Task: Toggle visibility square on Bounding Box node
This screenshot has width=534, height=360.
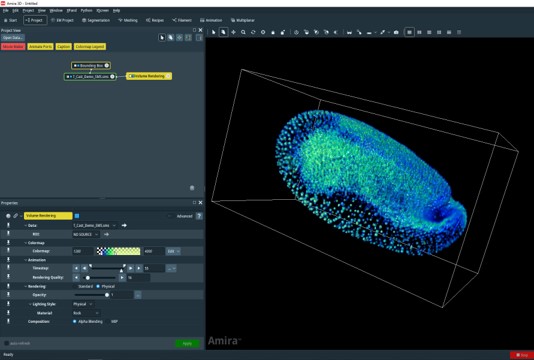Action: (x=78, y=65)
